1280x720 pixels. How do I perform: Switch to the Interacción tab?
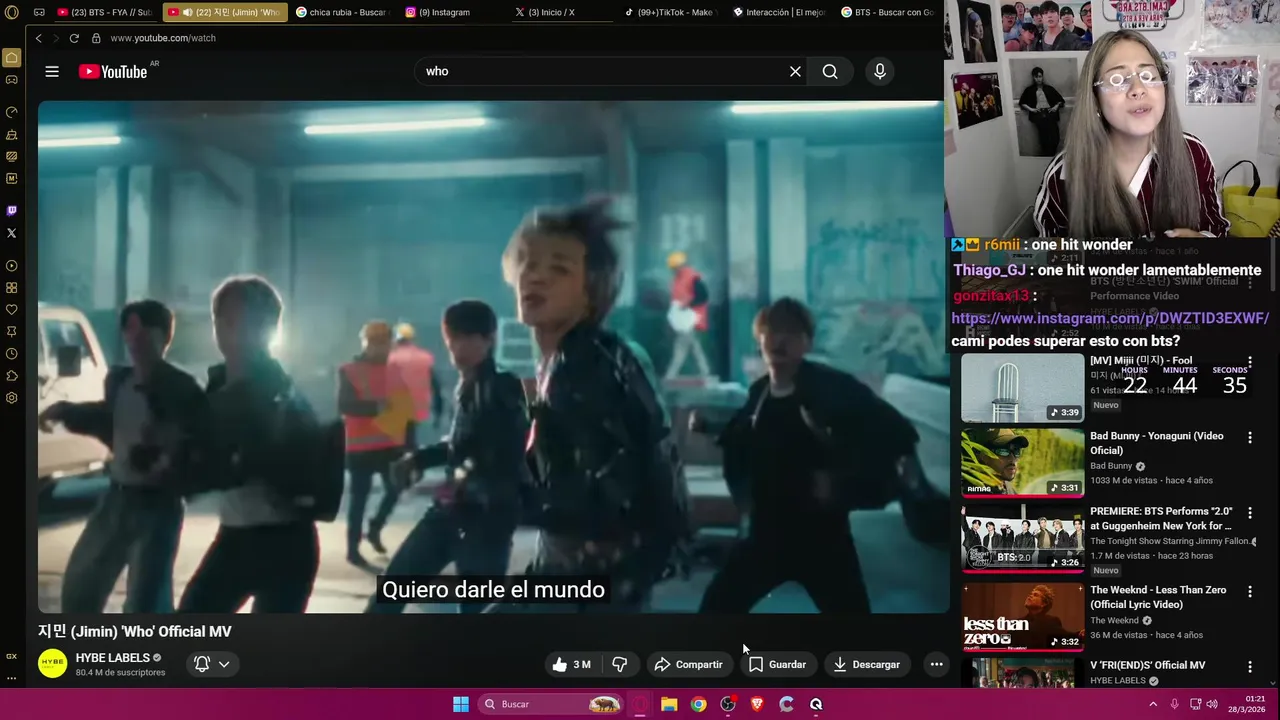pos(778,12)
